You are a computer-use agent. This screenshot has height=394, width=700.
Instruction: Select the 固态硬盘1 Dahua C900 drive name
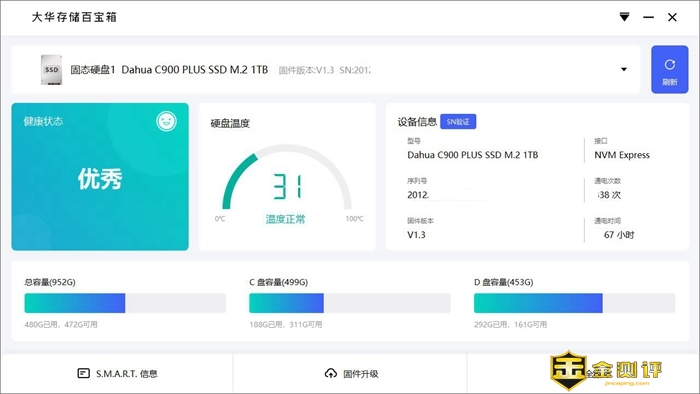(169, 70)
